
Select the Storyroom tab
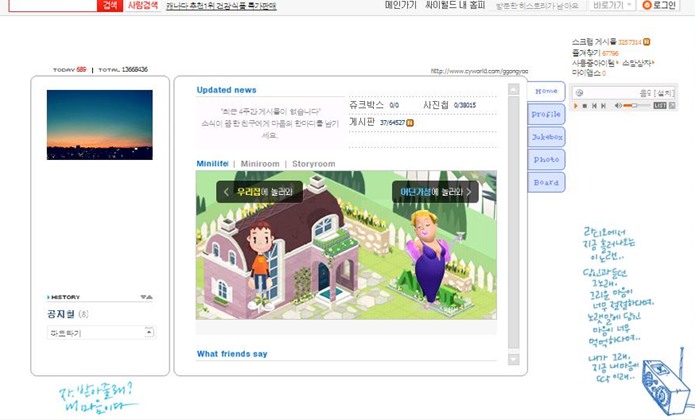[313, 163]
